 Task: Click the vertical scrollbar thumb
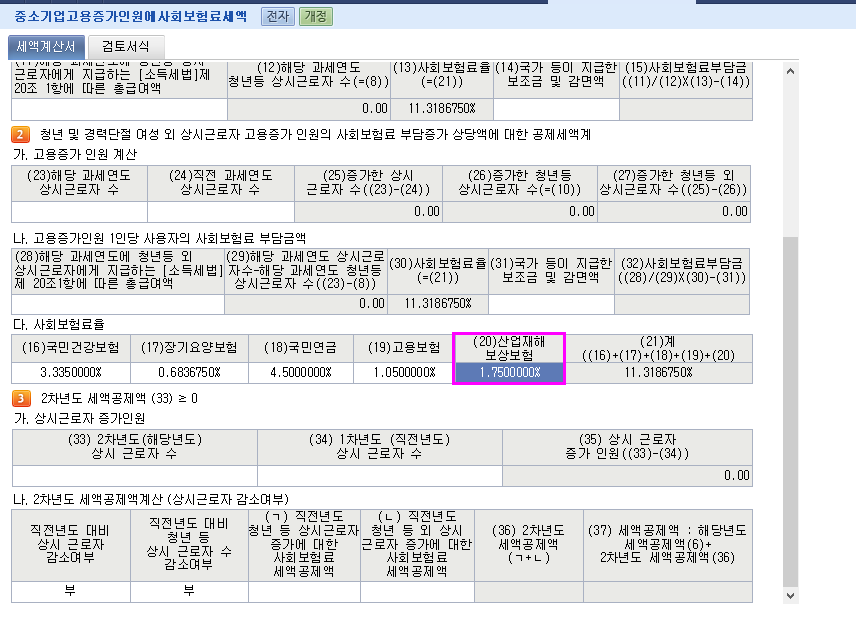pos(790,412)
